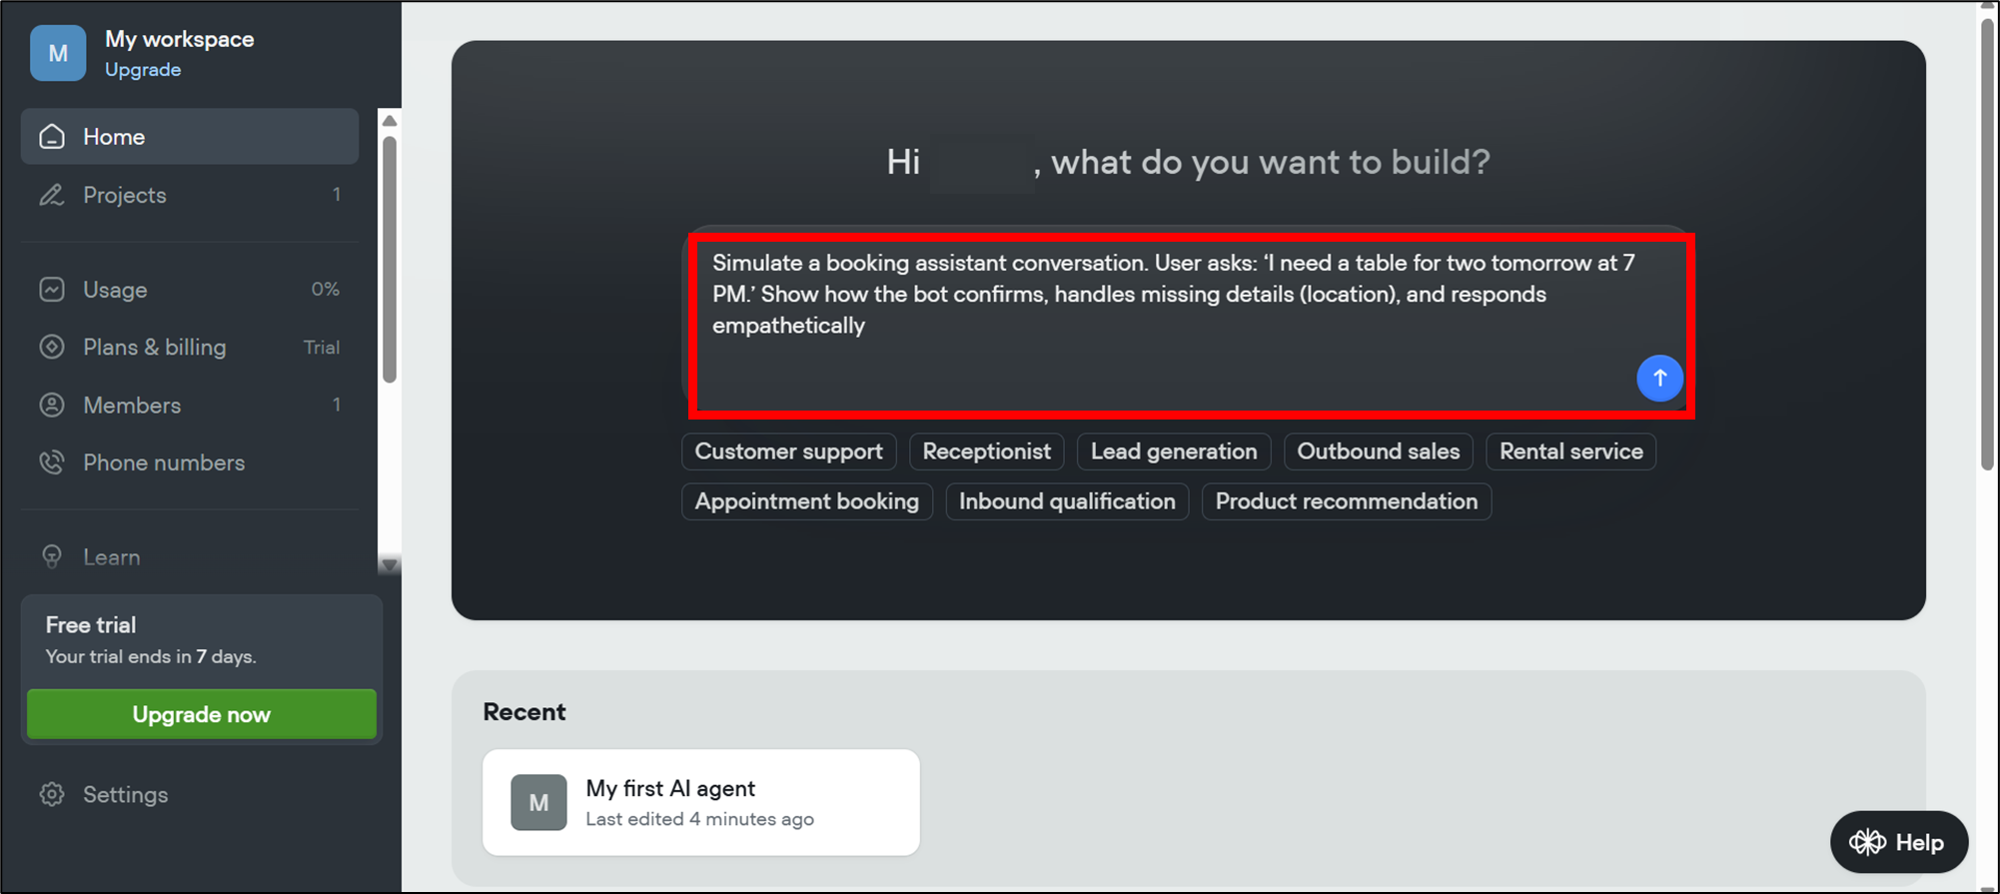
Task: Click the Usage chart icon
Action: coord(52,290)
